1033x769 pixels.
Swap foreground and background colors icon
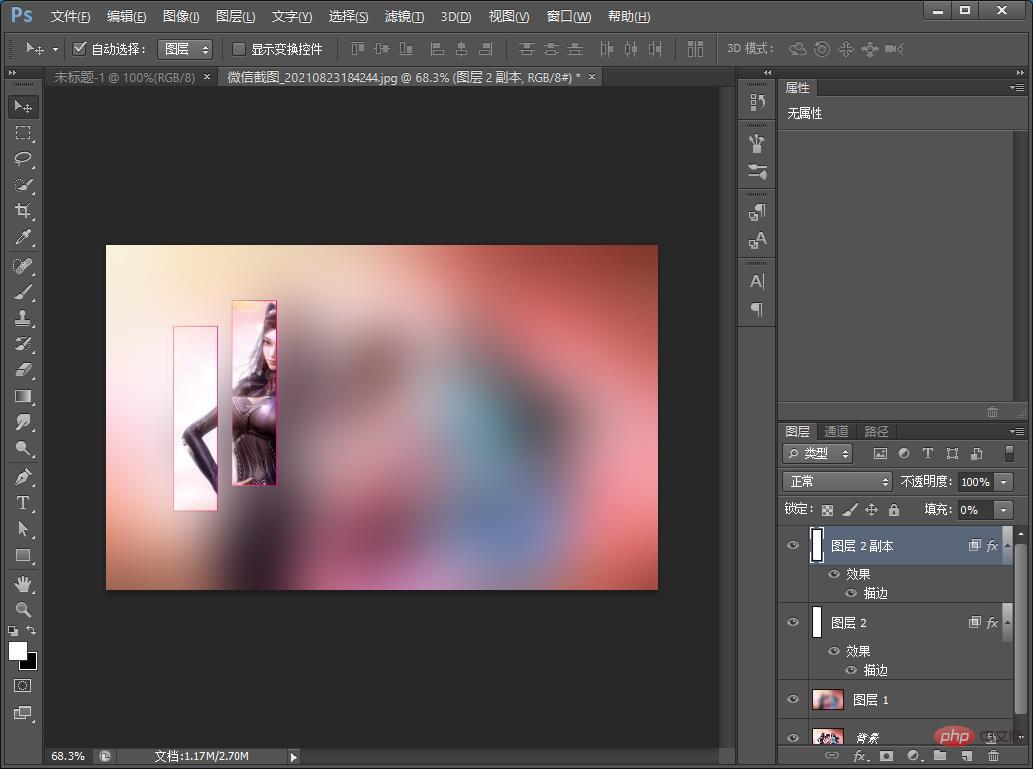32,631
